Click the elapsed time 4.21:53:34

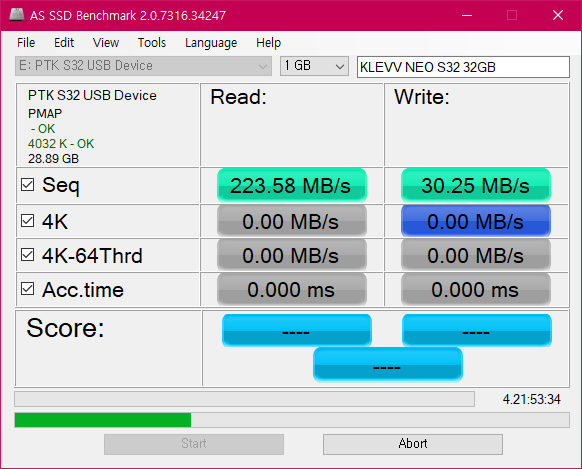[x=531, y=399]
